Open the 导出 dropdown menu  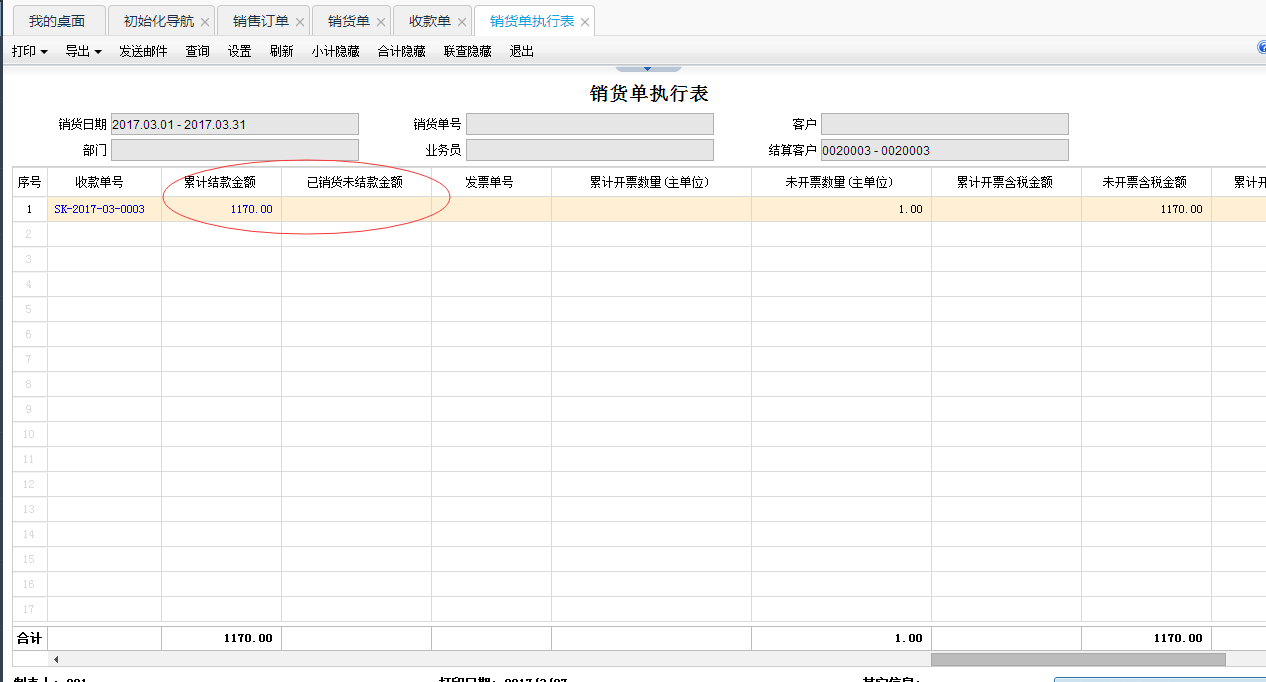83,51
